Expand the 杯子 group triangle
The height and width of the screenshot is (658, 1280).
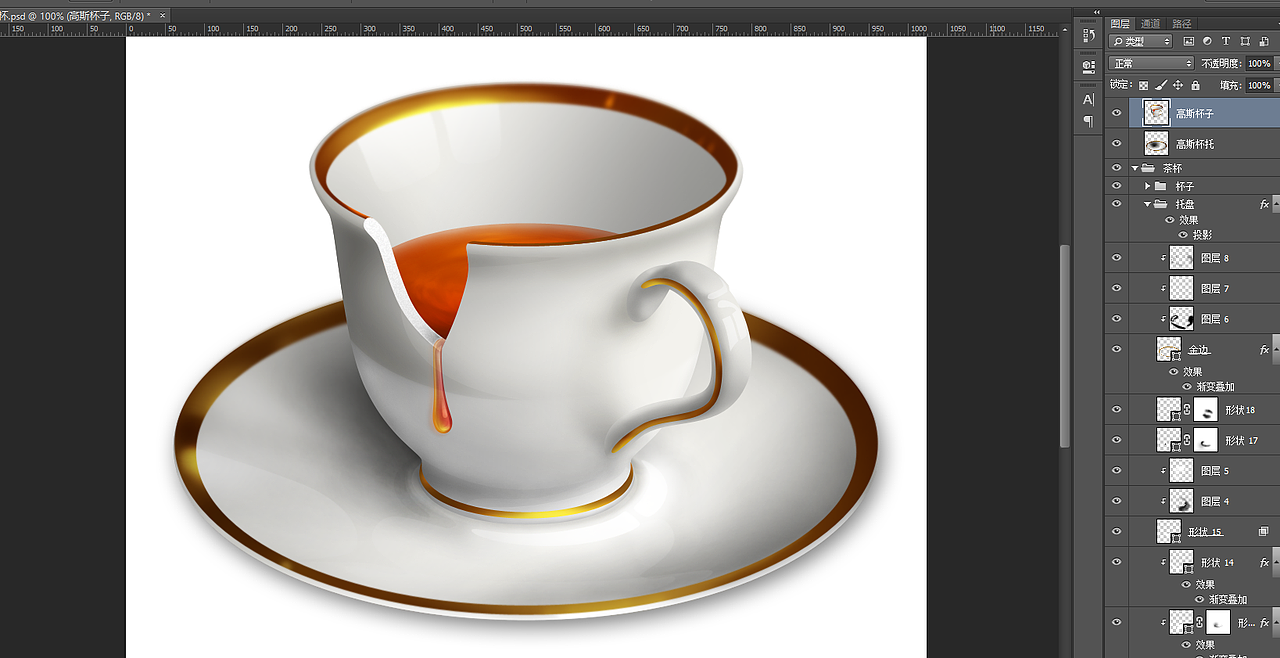(1147, 186)
